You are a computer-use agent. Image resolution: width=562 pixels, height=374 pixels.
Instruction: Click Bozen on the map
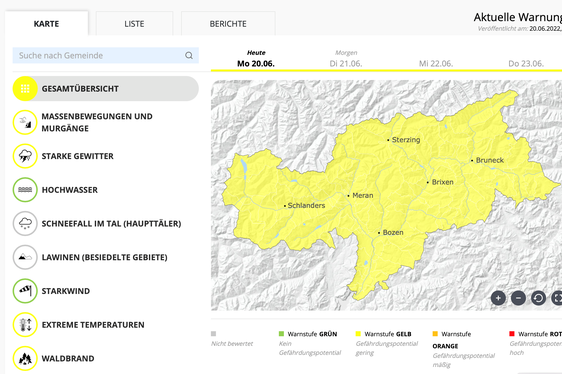tap(393, 232)
